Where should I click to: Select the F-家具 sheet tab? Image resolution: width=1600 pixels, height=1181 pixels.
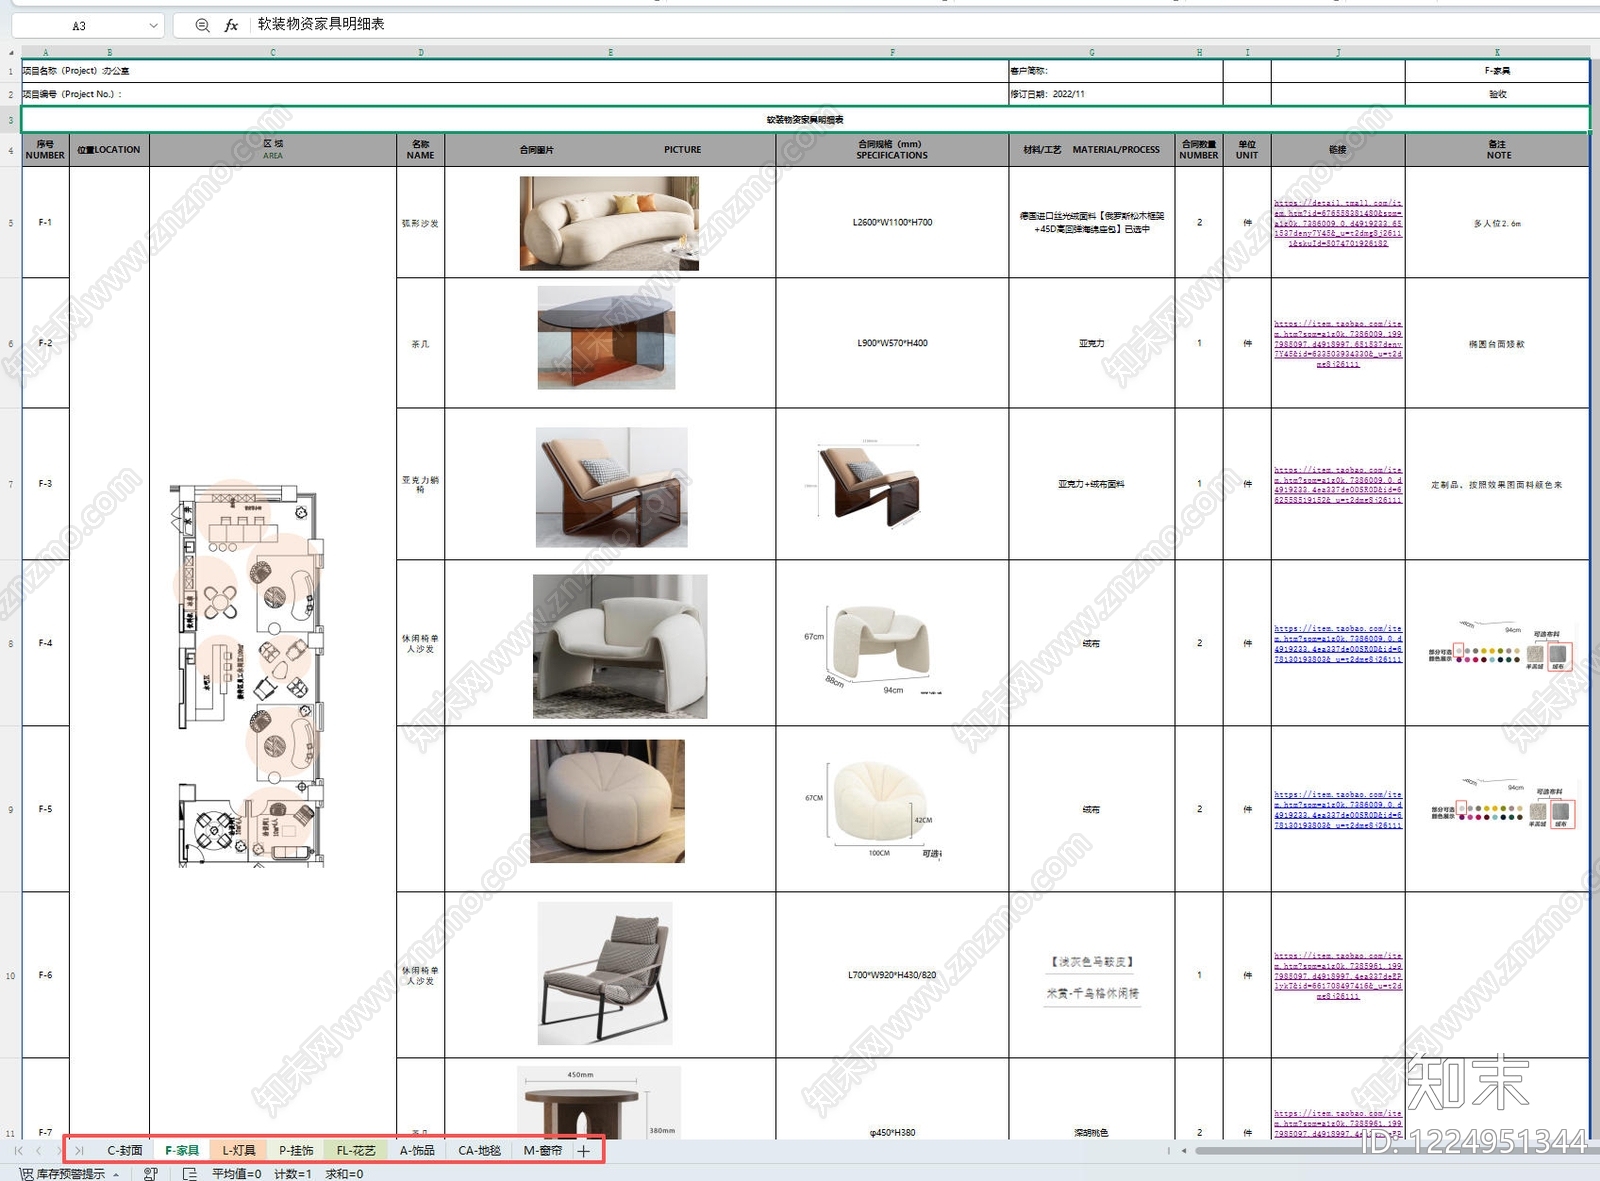(182, 1151)
